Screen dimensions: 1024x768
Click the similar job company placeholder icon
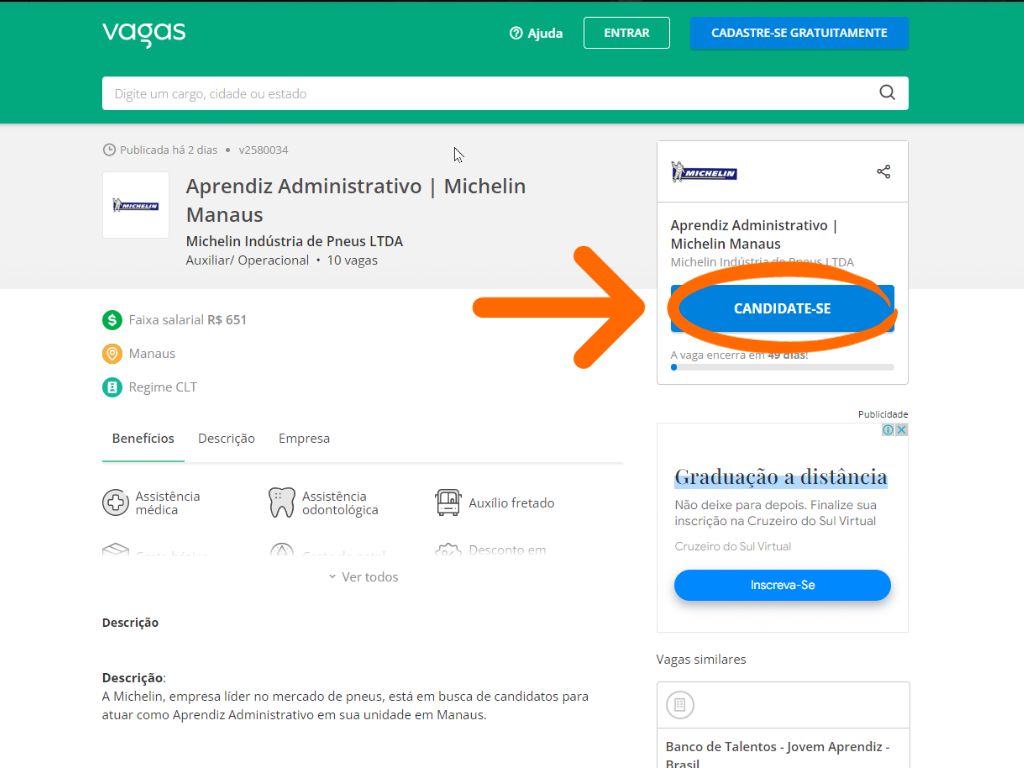tap(680, 705)
